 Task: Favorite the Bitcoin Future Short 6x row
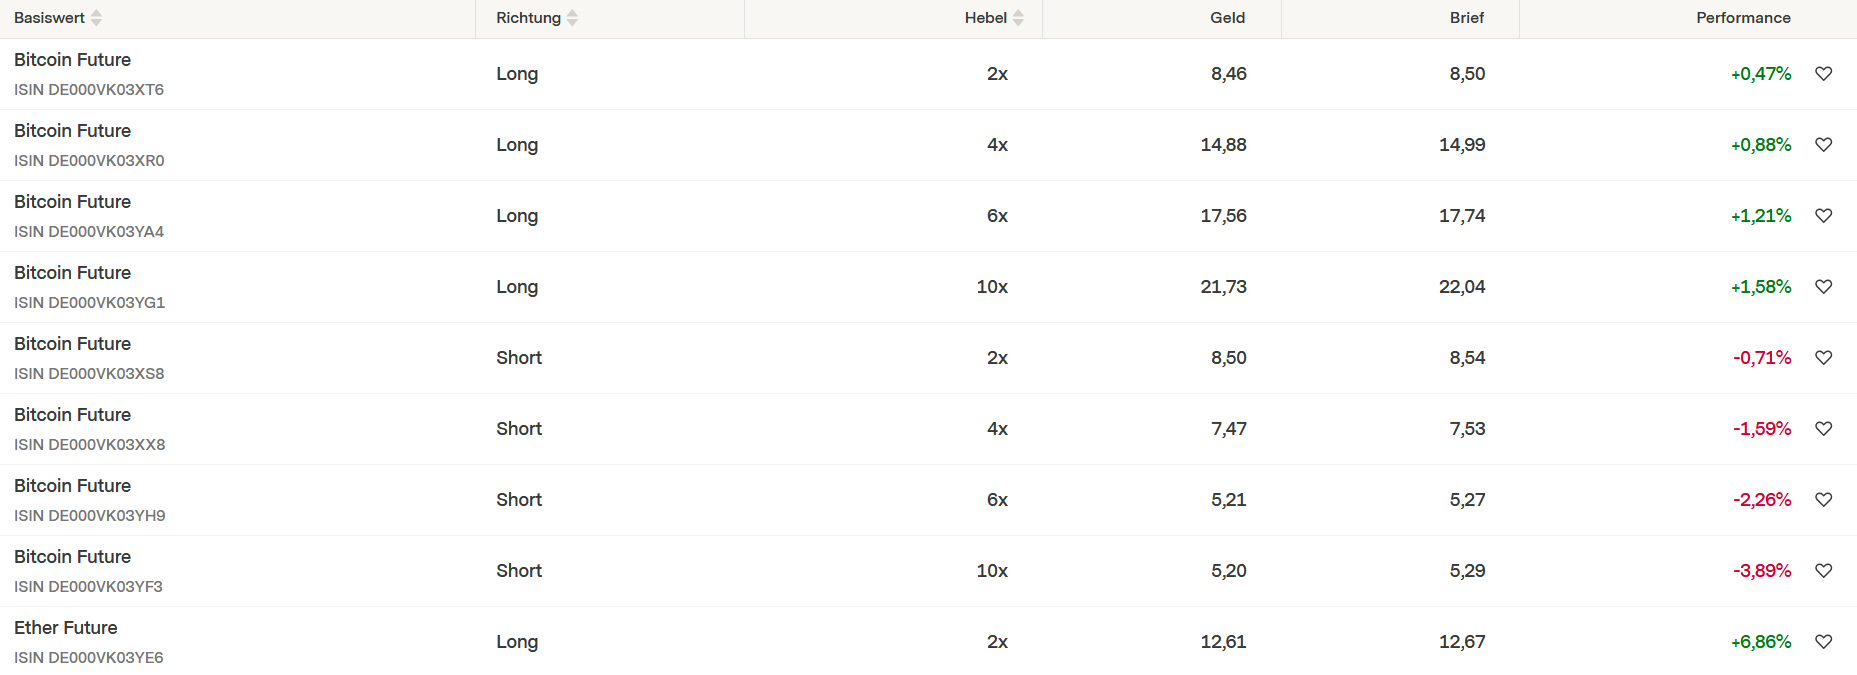(1823, 500)
